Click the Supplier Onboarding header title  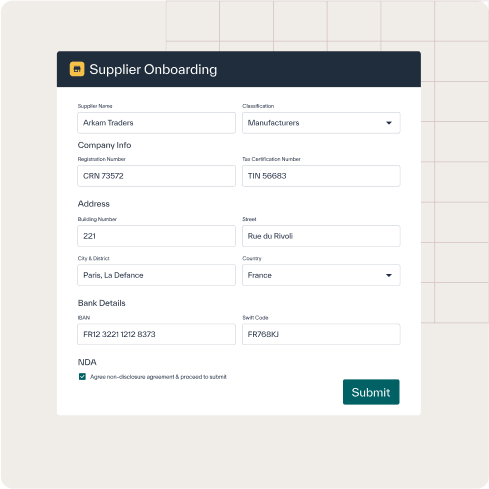(153, 70)
